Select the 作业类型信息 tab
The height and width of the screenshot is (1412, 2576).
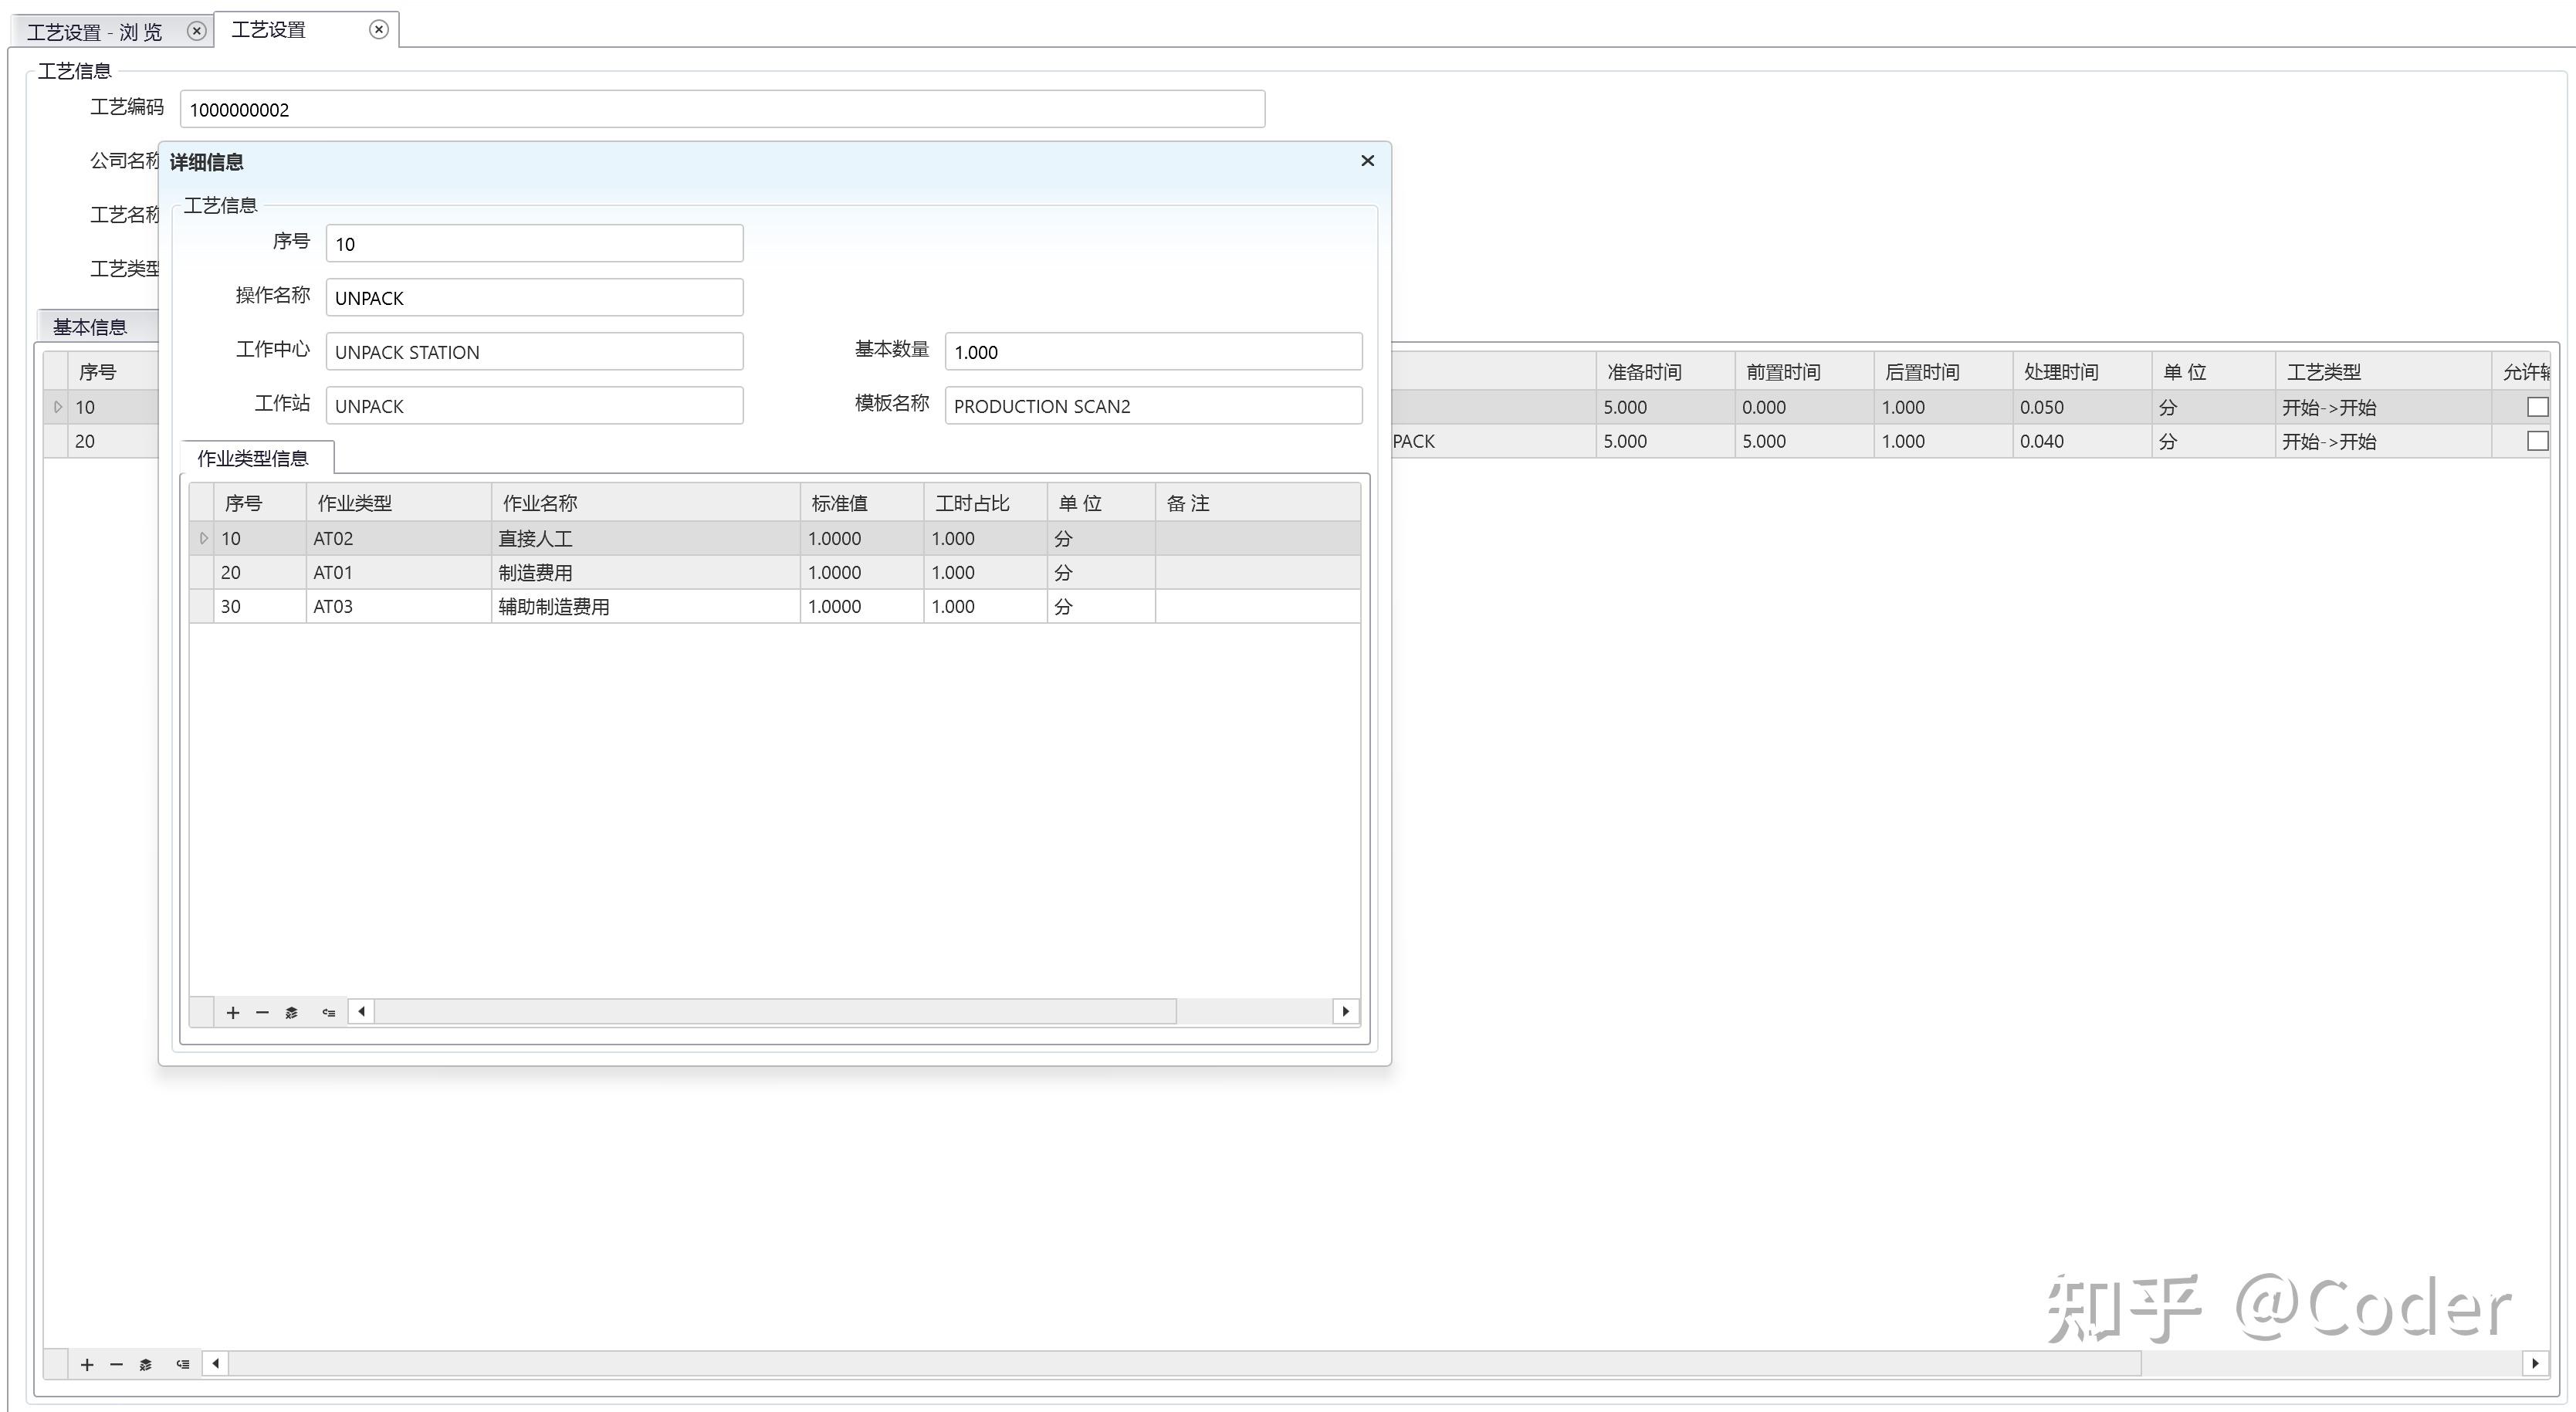pos(253,458)
